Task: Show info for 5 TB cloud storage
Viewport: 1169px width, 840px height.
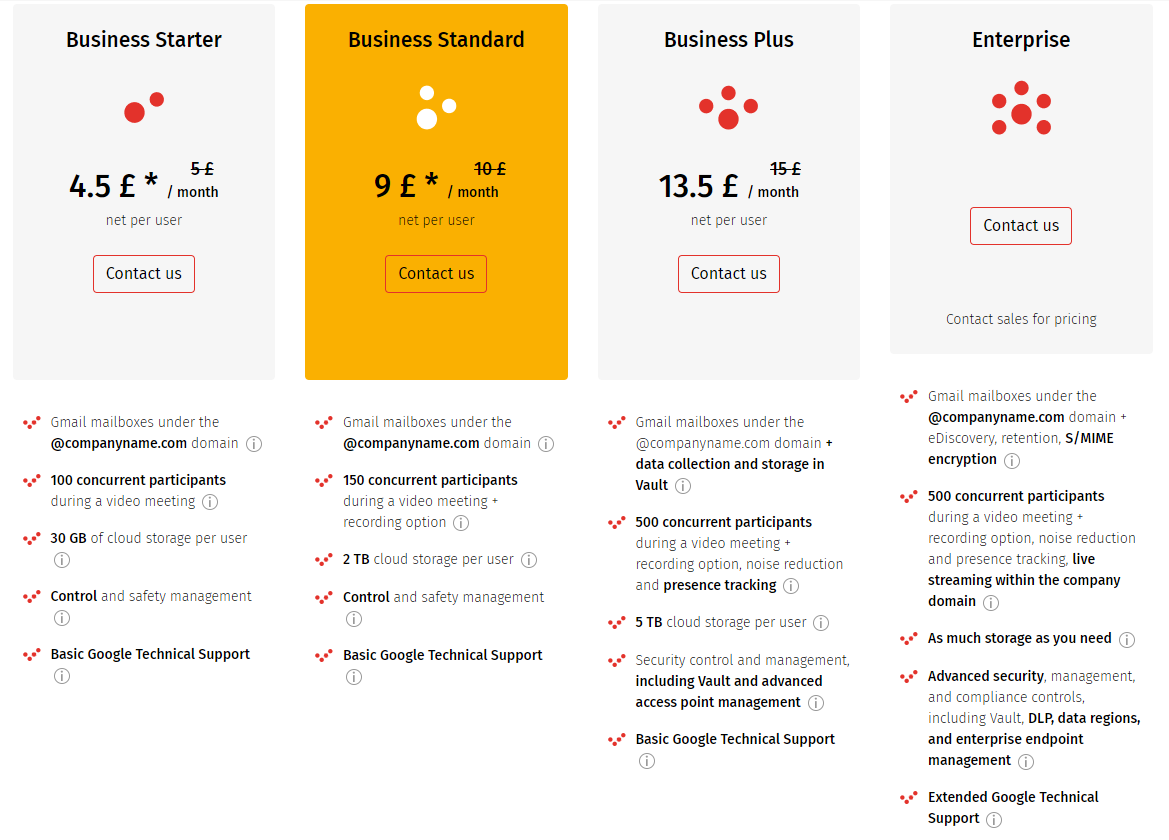Action: point(821,623)
